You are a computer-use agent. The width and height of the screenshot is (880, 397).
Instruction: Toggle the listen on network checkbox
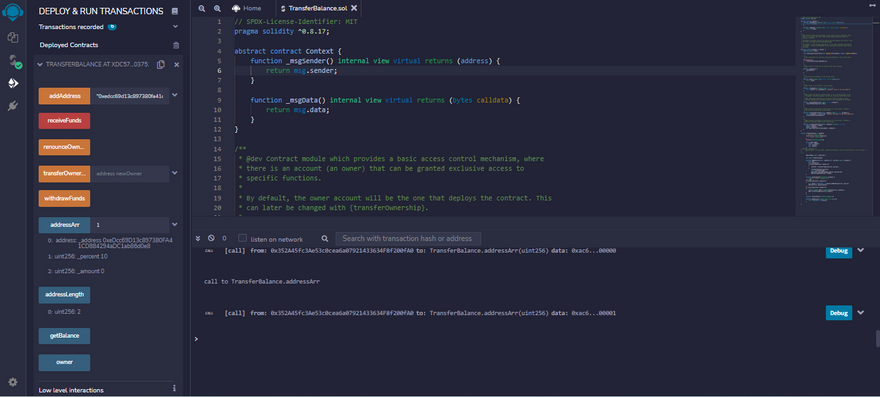click(x=242, y=238)
